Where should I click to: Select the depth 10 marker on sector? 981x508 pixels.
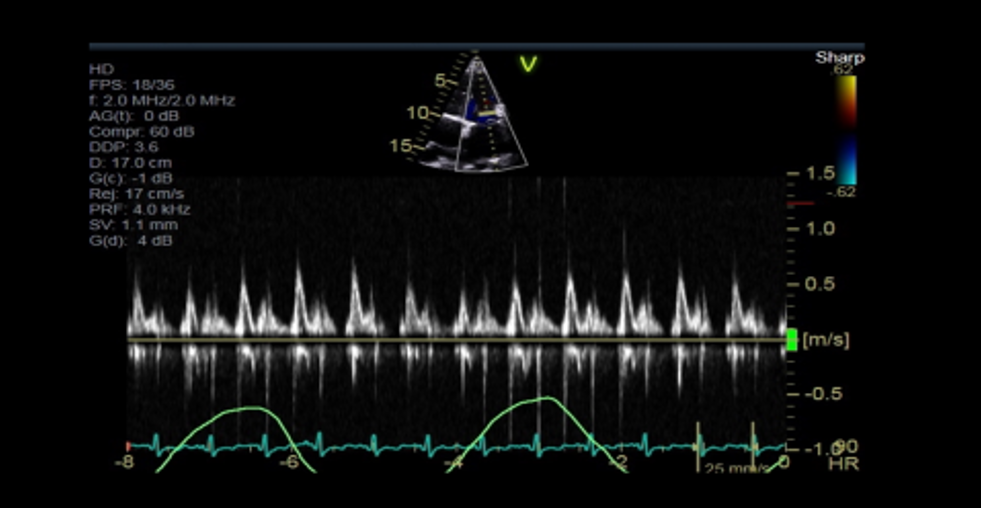(415, 113)
